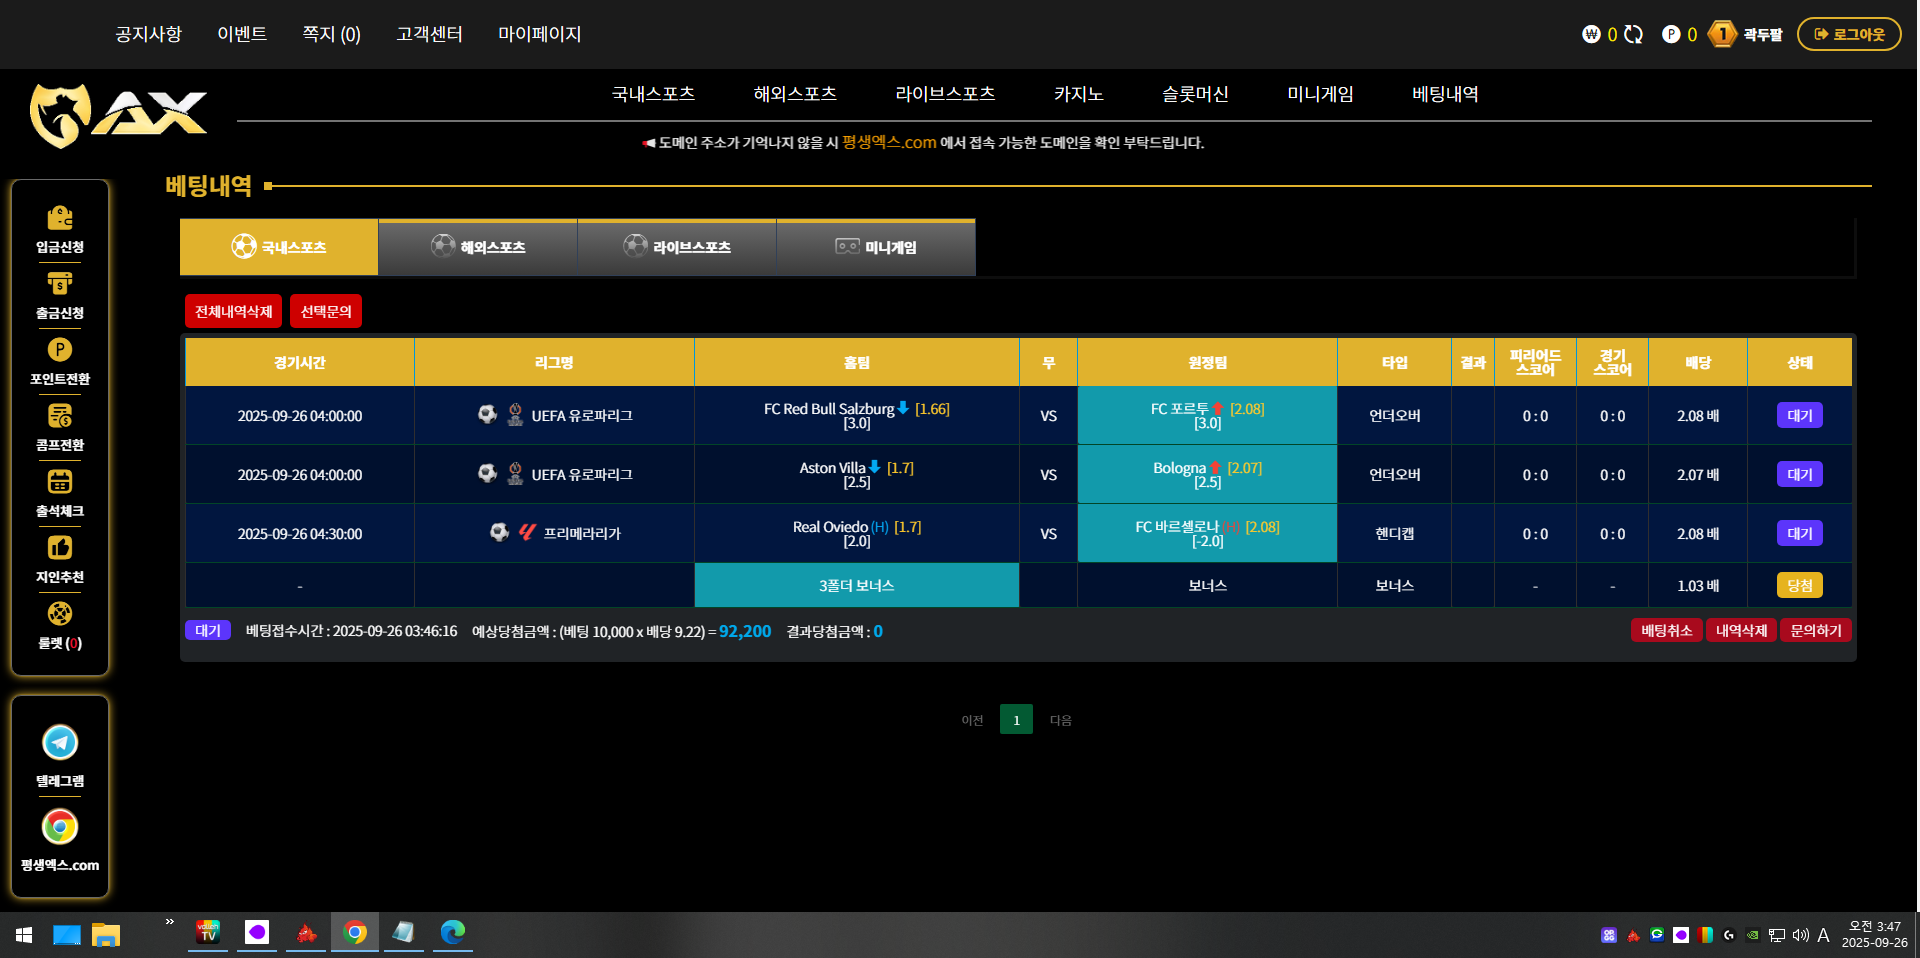Click the refresh balance icon beside won amount

pos(1633,34)
